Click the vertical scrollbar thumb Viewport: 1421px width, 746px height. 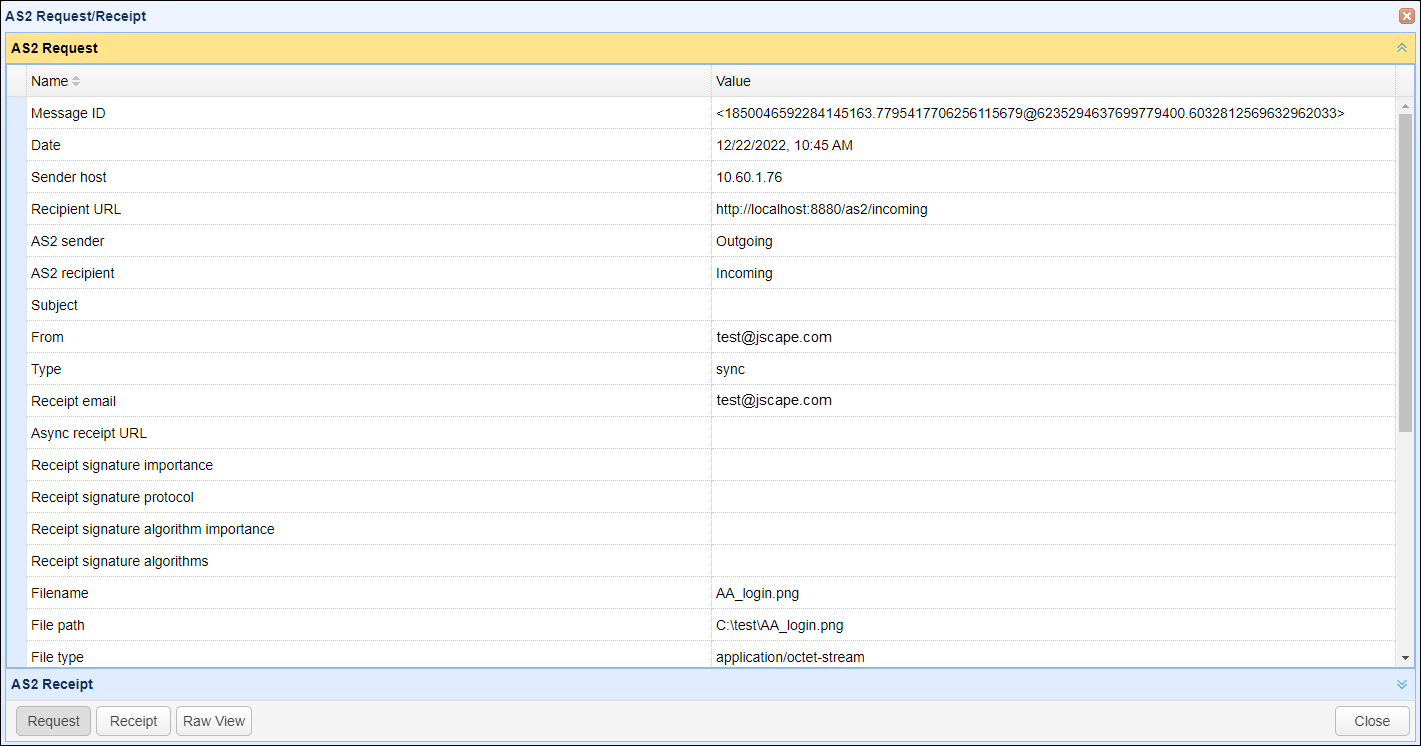tap(1405, 271)
